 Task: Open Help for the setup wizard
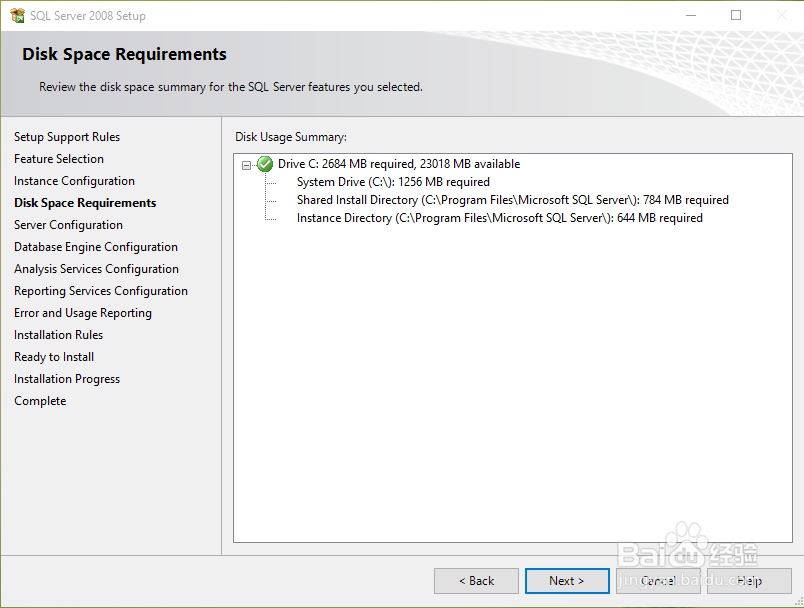click(x=749, y=581)
